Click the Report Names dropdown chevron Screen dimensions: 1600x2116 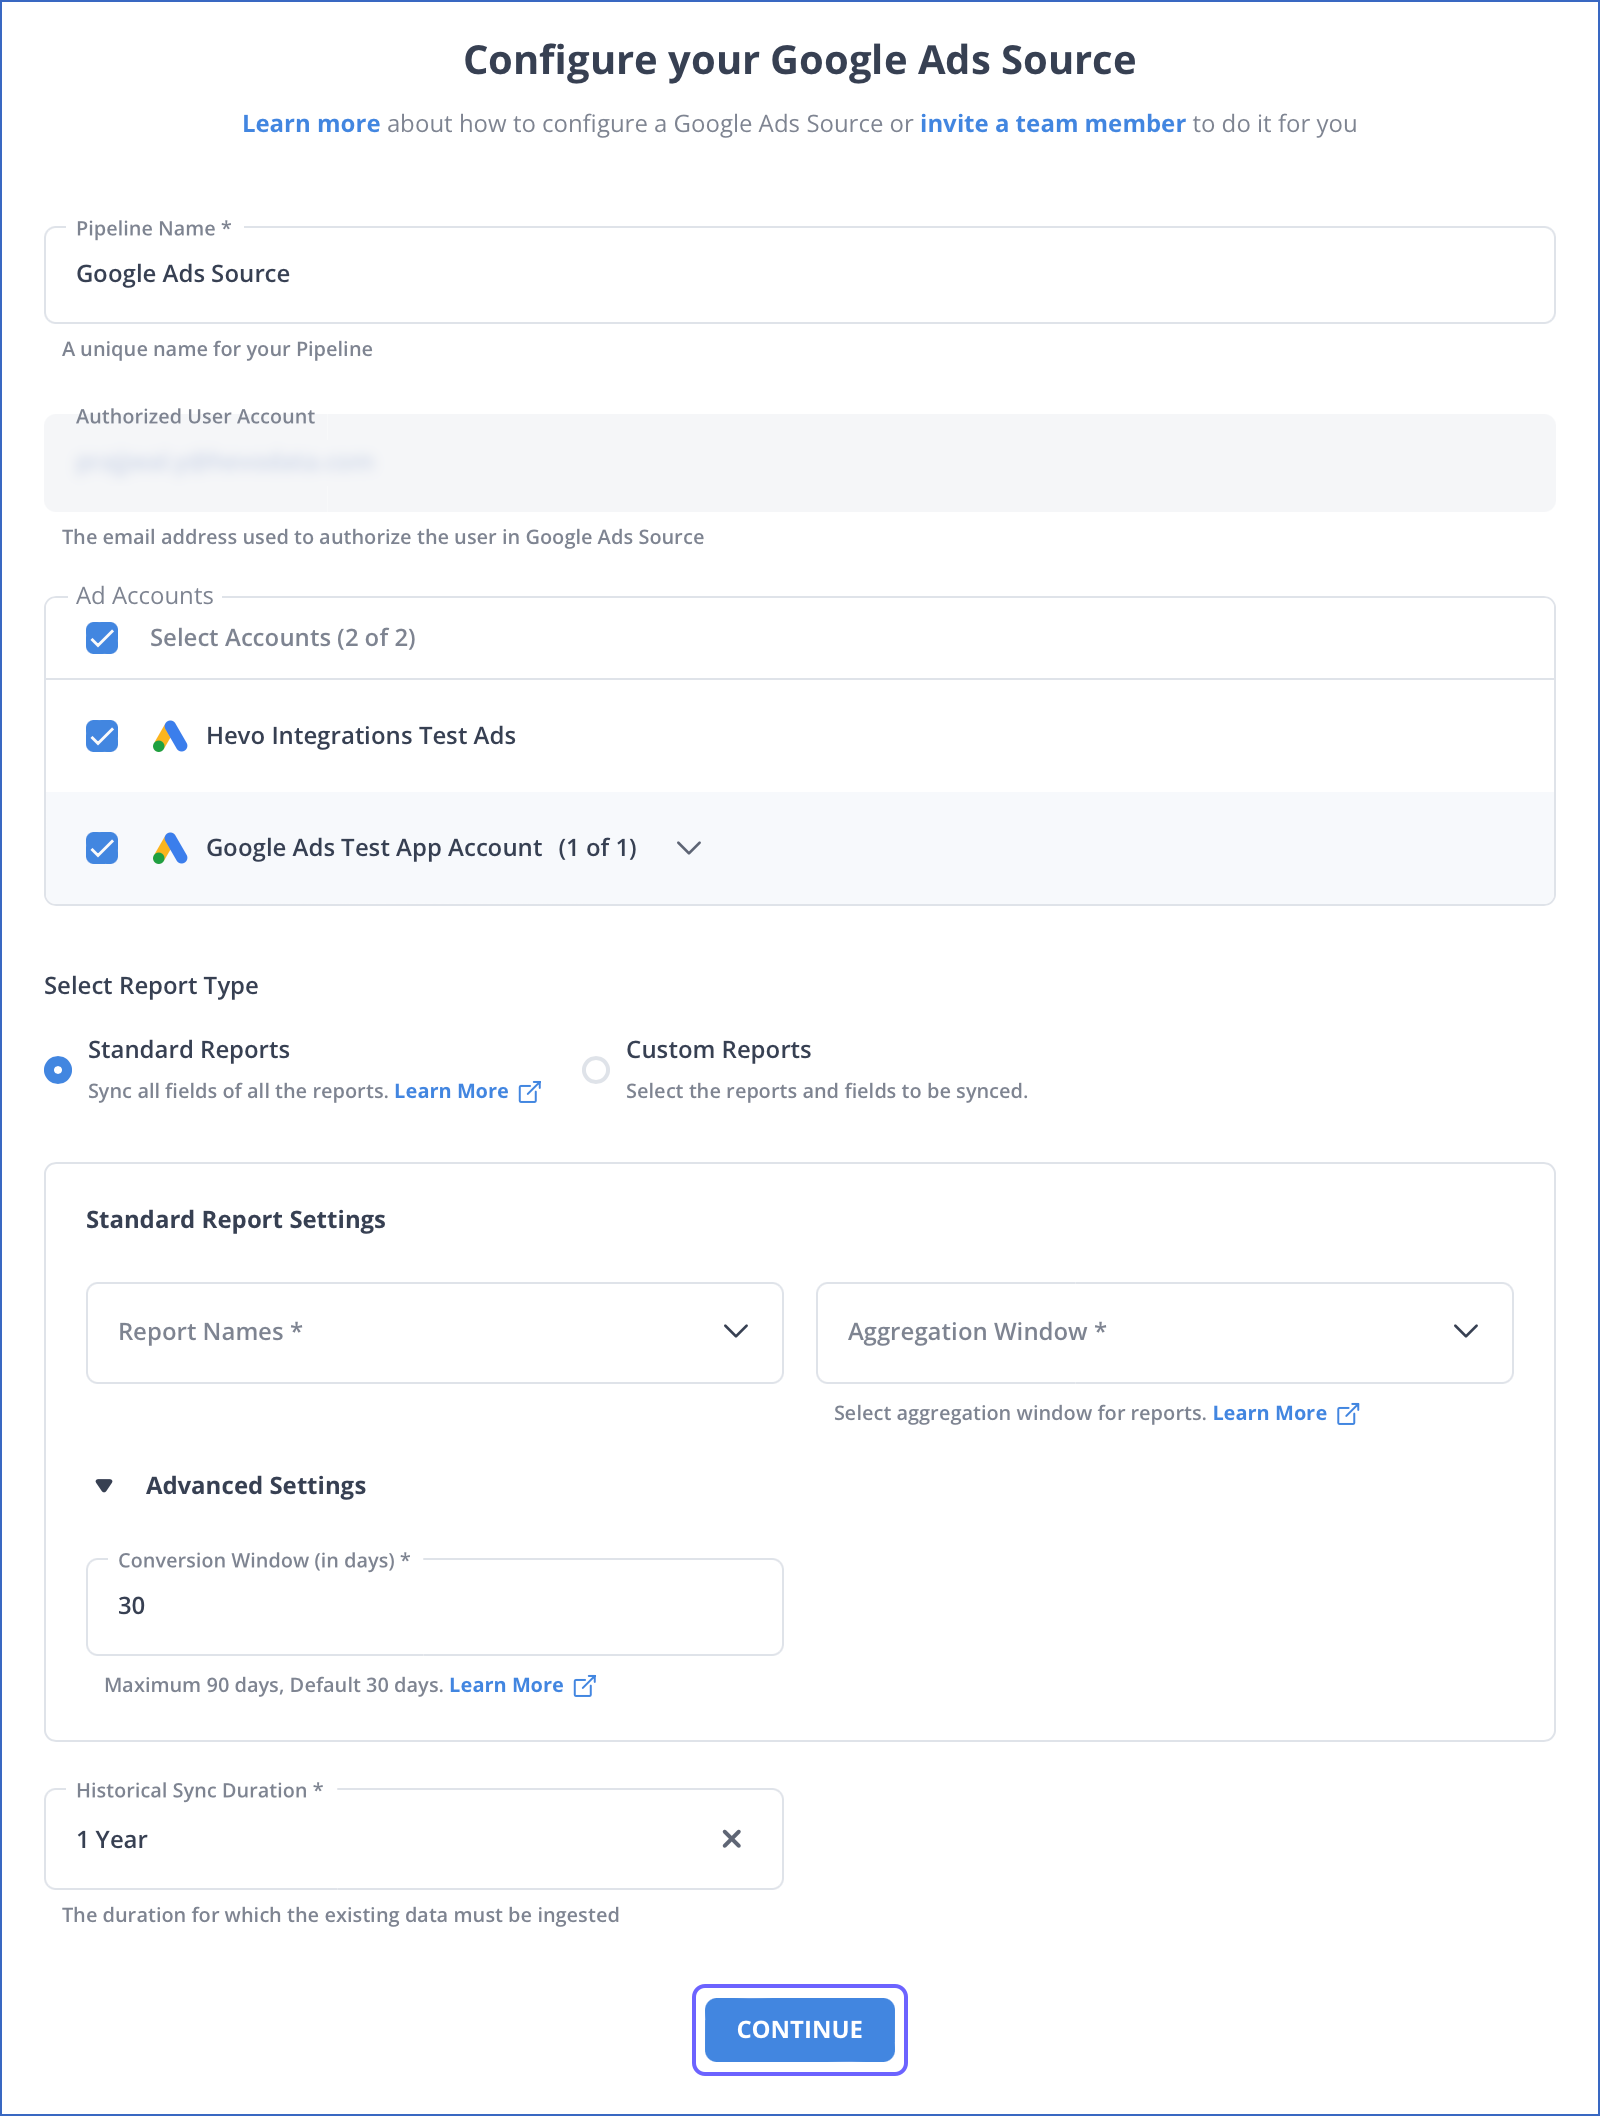tap(737, 1331)
